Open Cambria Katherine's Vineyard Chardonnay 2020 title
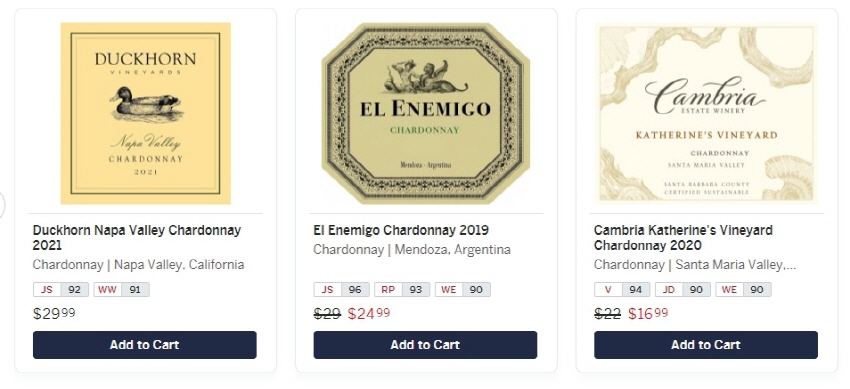Image resolution: width=850 pixels, height=389 pixels. (683, 238)
